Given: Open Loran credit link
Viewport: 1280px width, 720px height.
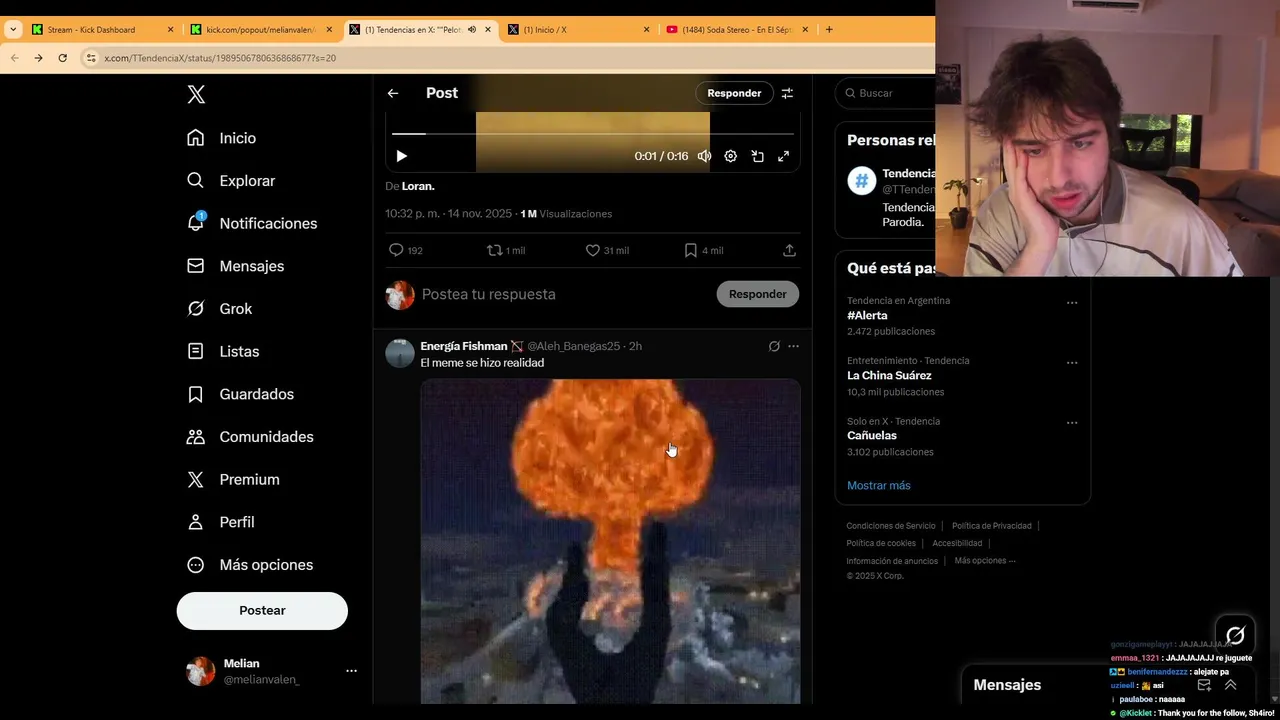Looking at the screenshot, I should coord(418,186).
